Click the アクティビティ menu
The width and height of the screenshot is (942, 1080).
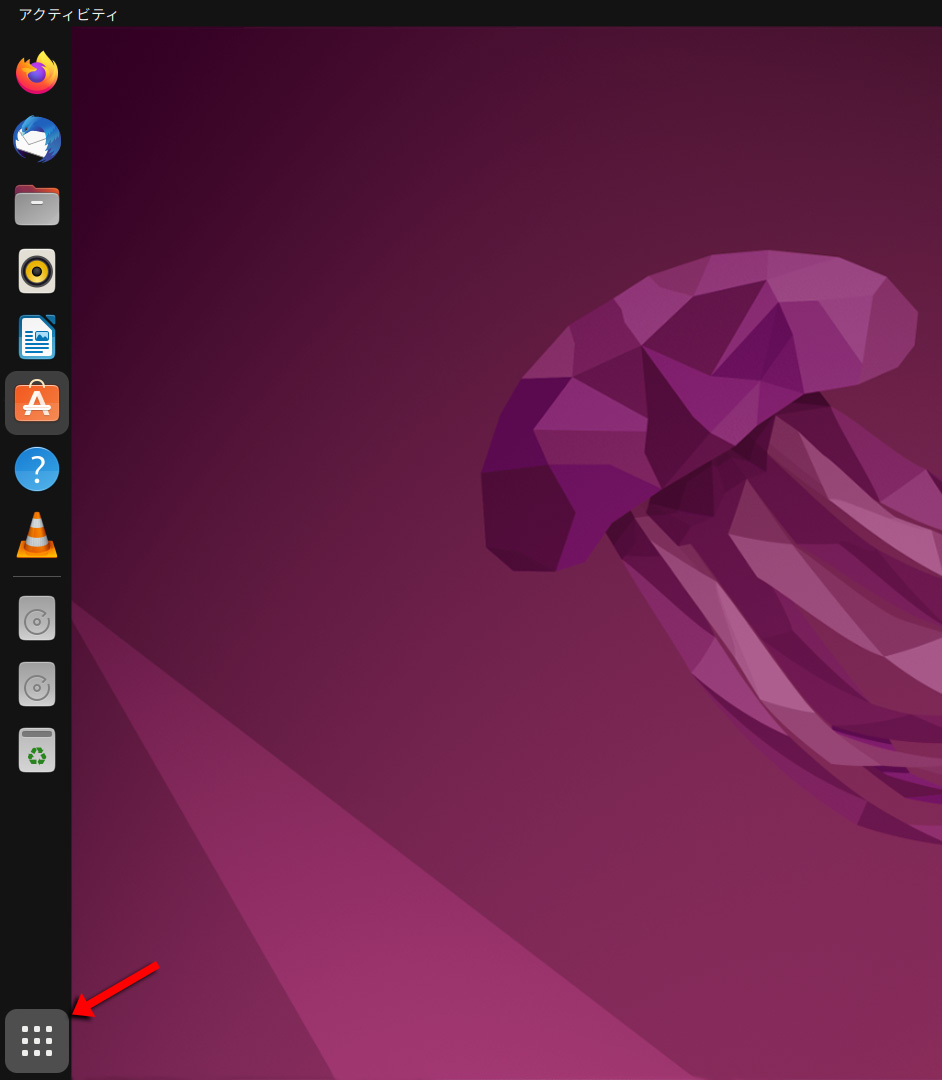tap(68, 14)
